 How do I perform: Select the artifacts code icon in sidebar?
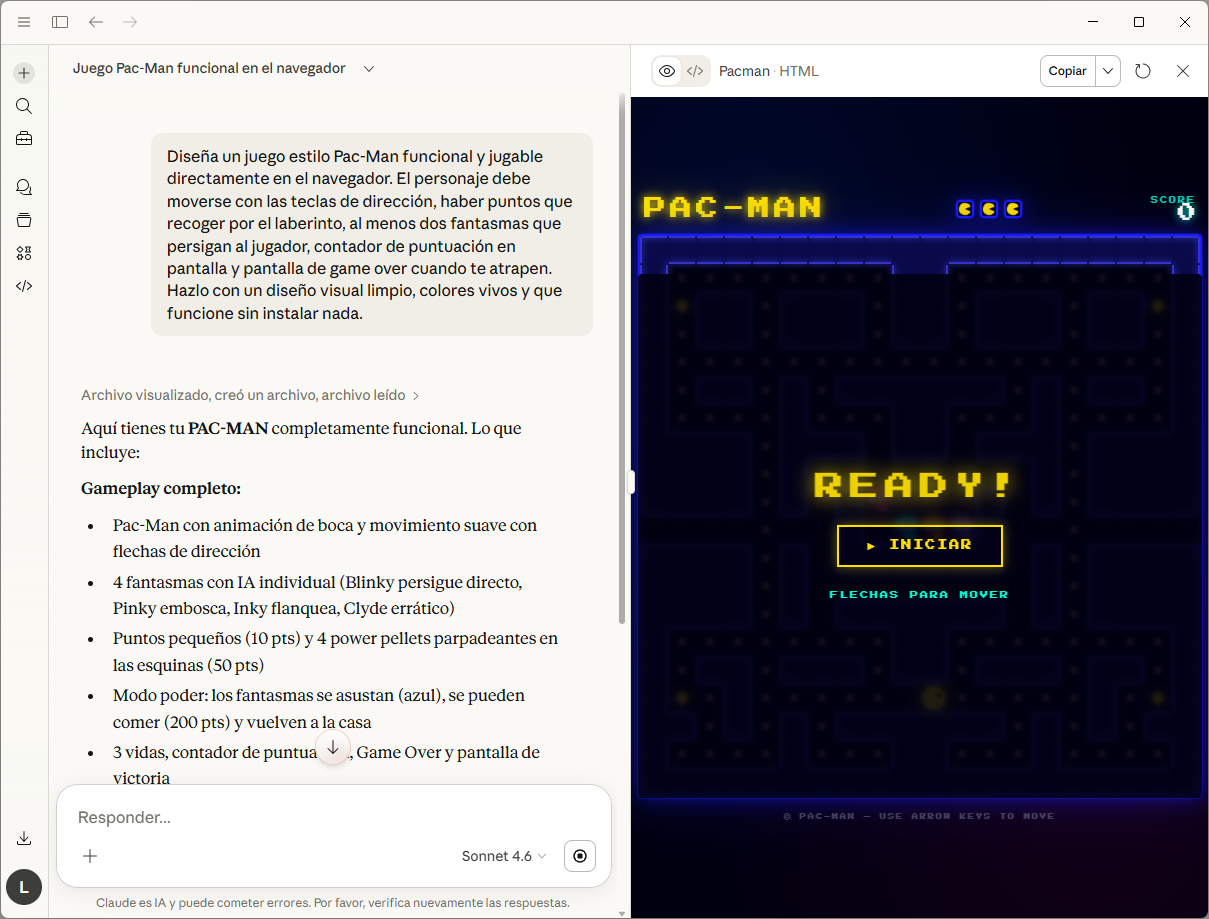tap(23, 286)
